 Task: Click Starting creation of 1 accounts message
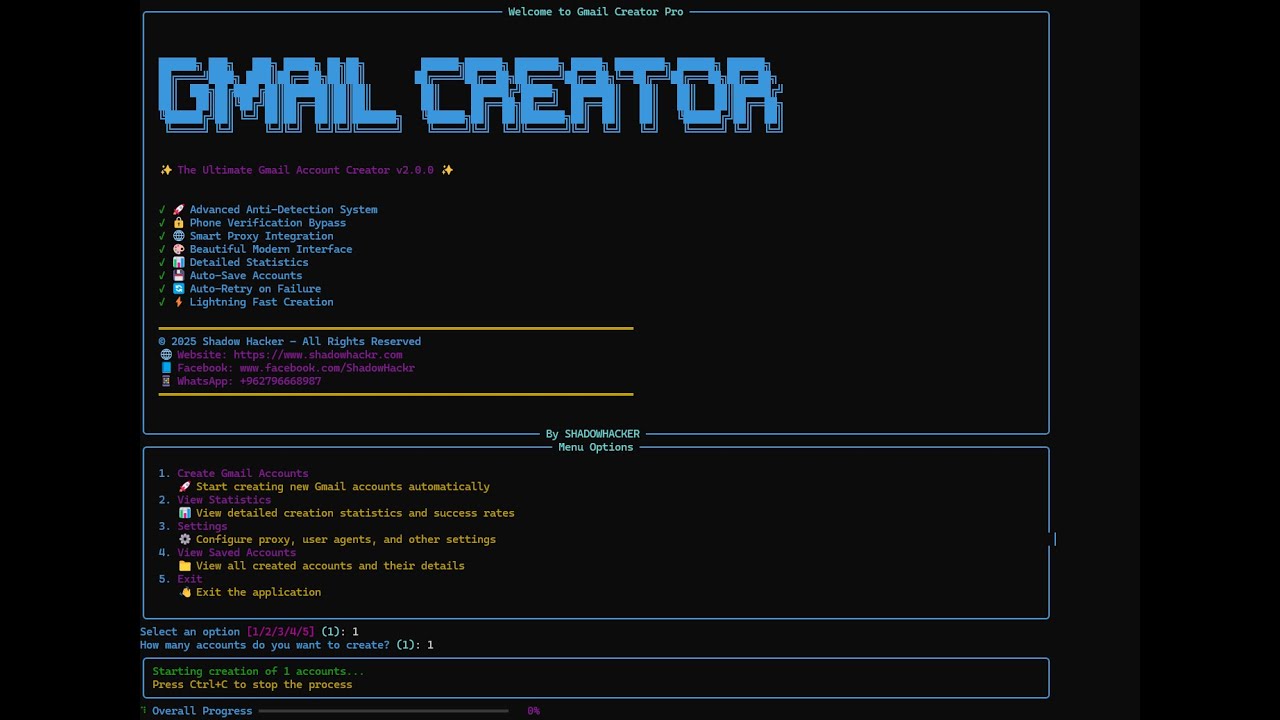[259, 671]
